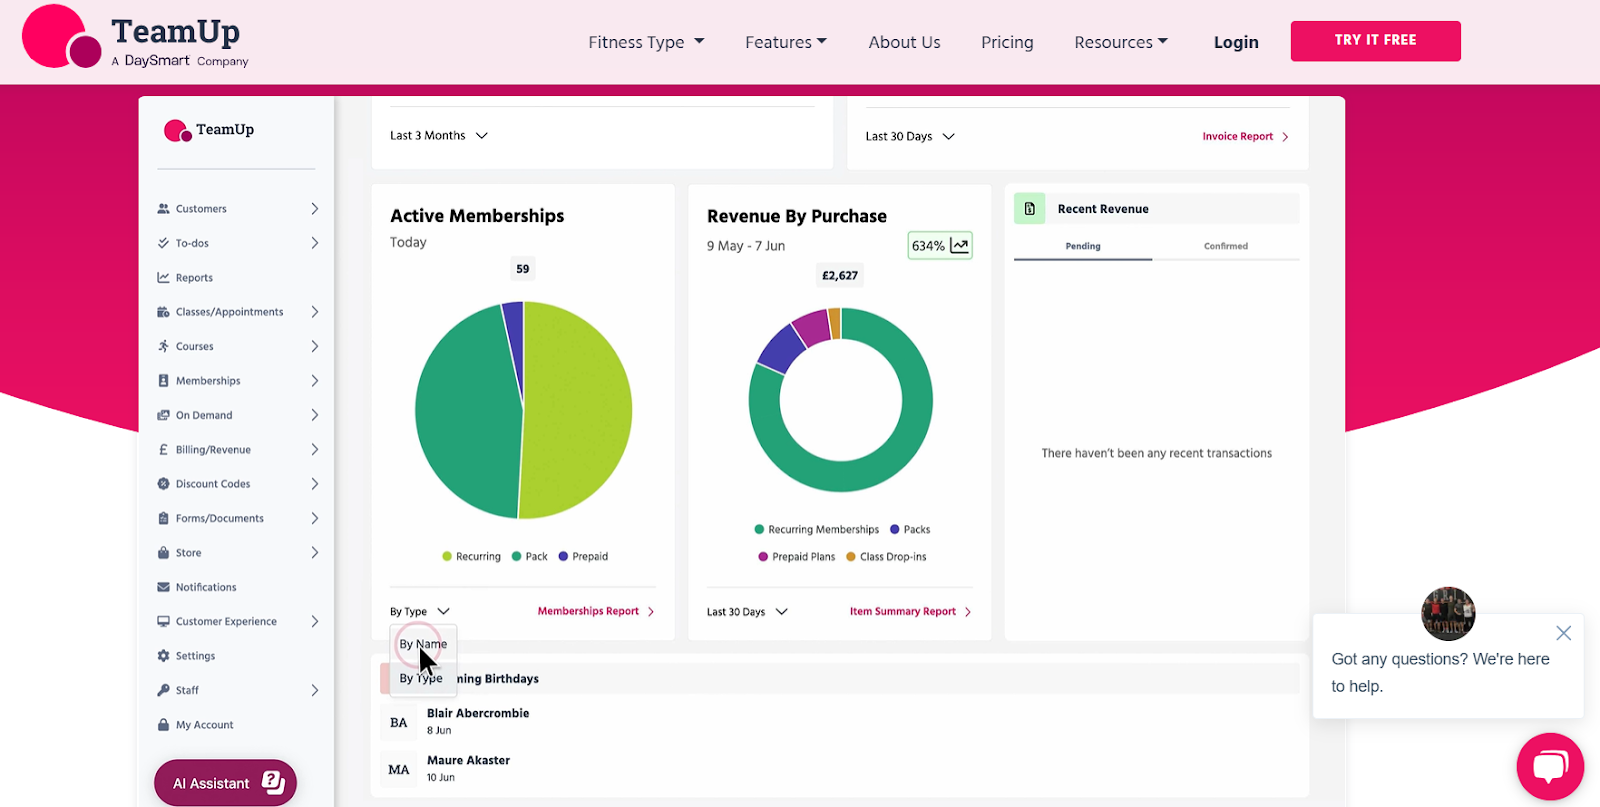Open the Last 30 Days dropdown beside Invoice Report

(x=910, y=137)
